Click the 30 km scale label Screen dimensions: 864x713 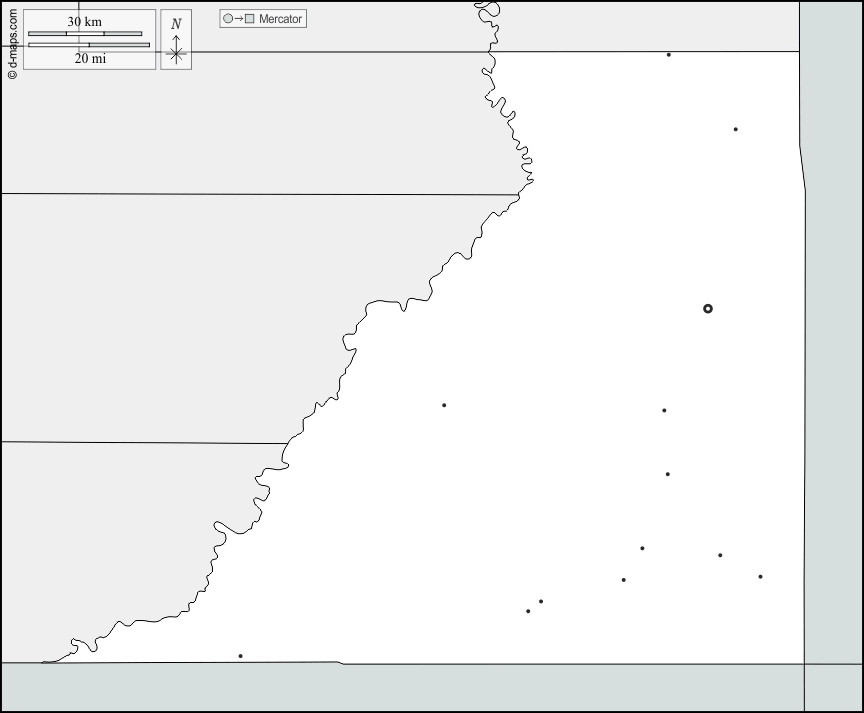[x=85, y=22]
